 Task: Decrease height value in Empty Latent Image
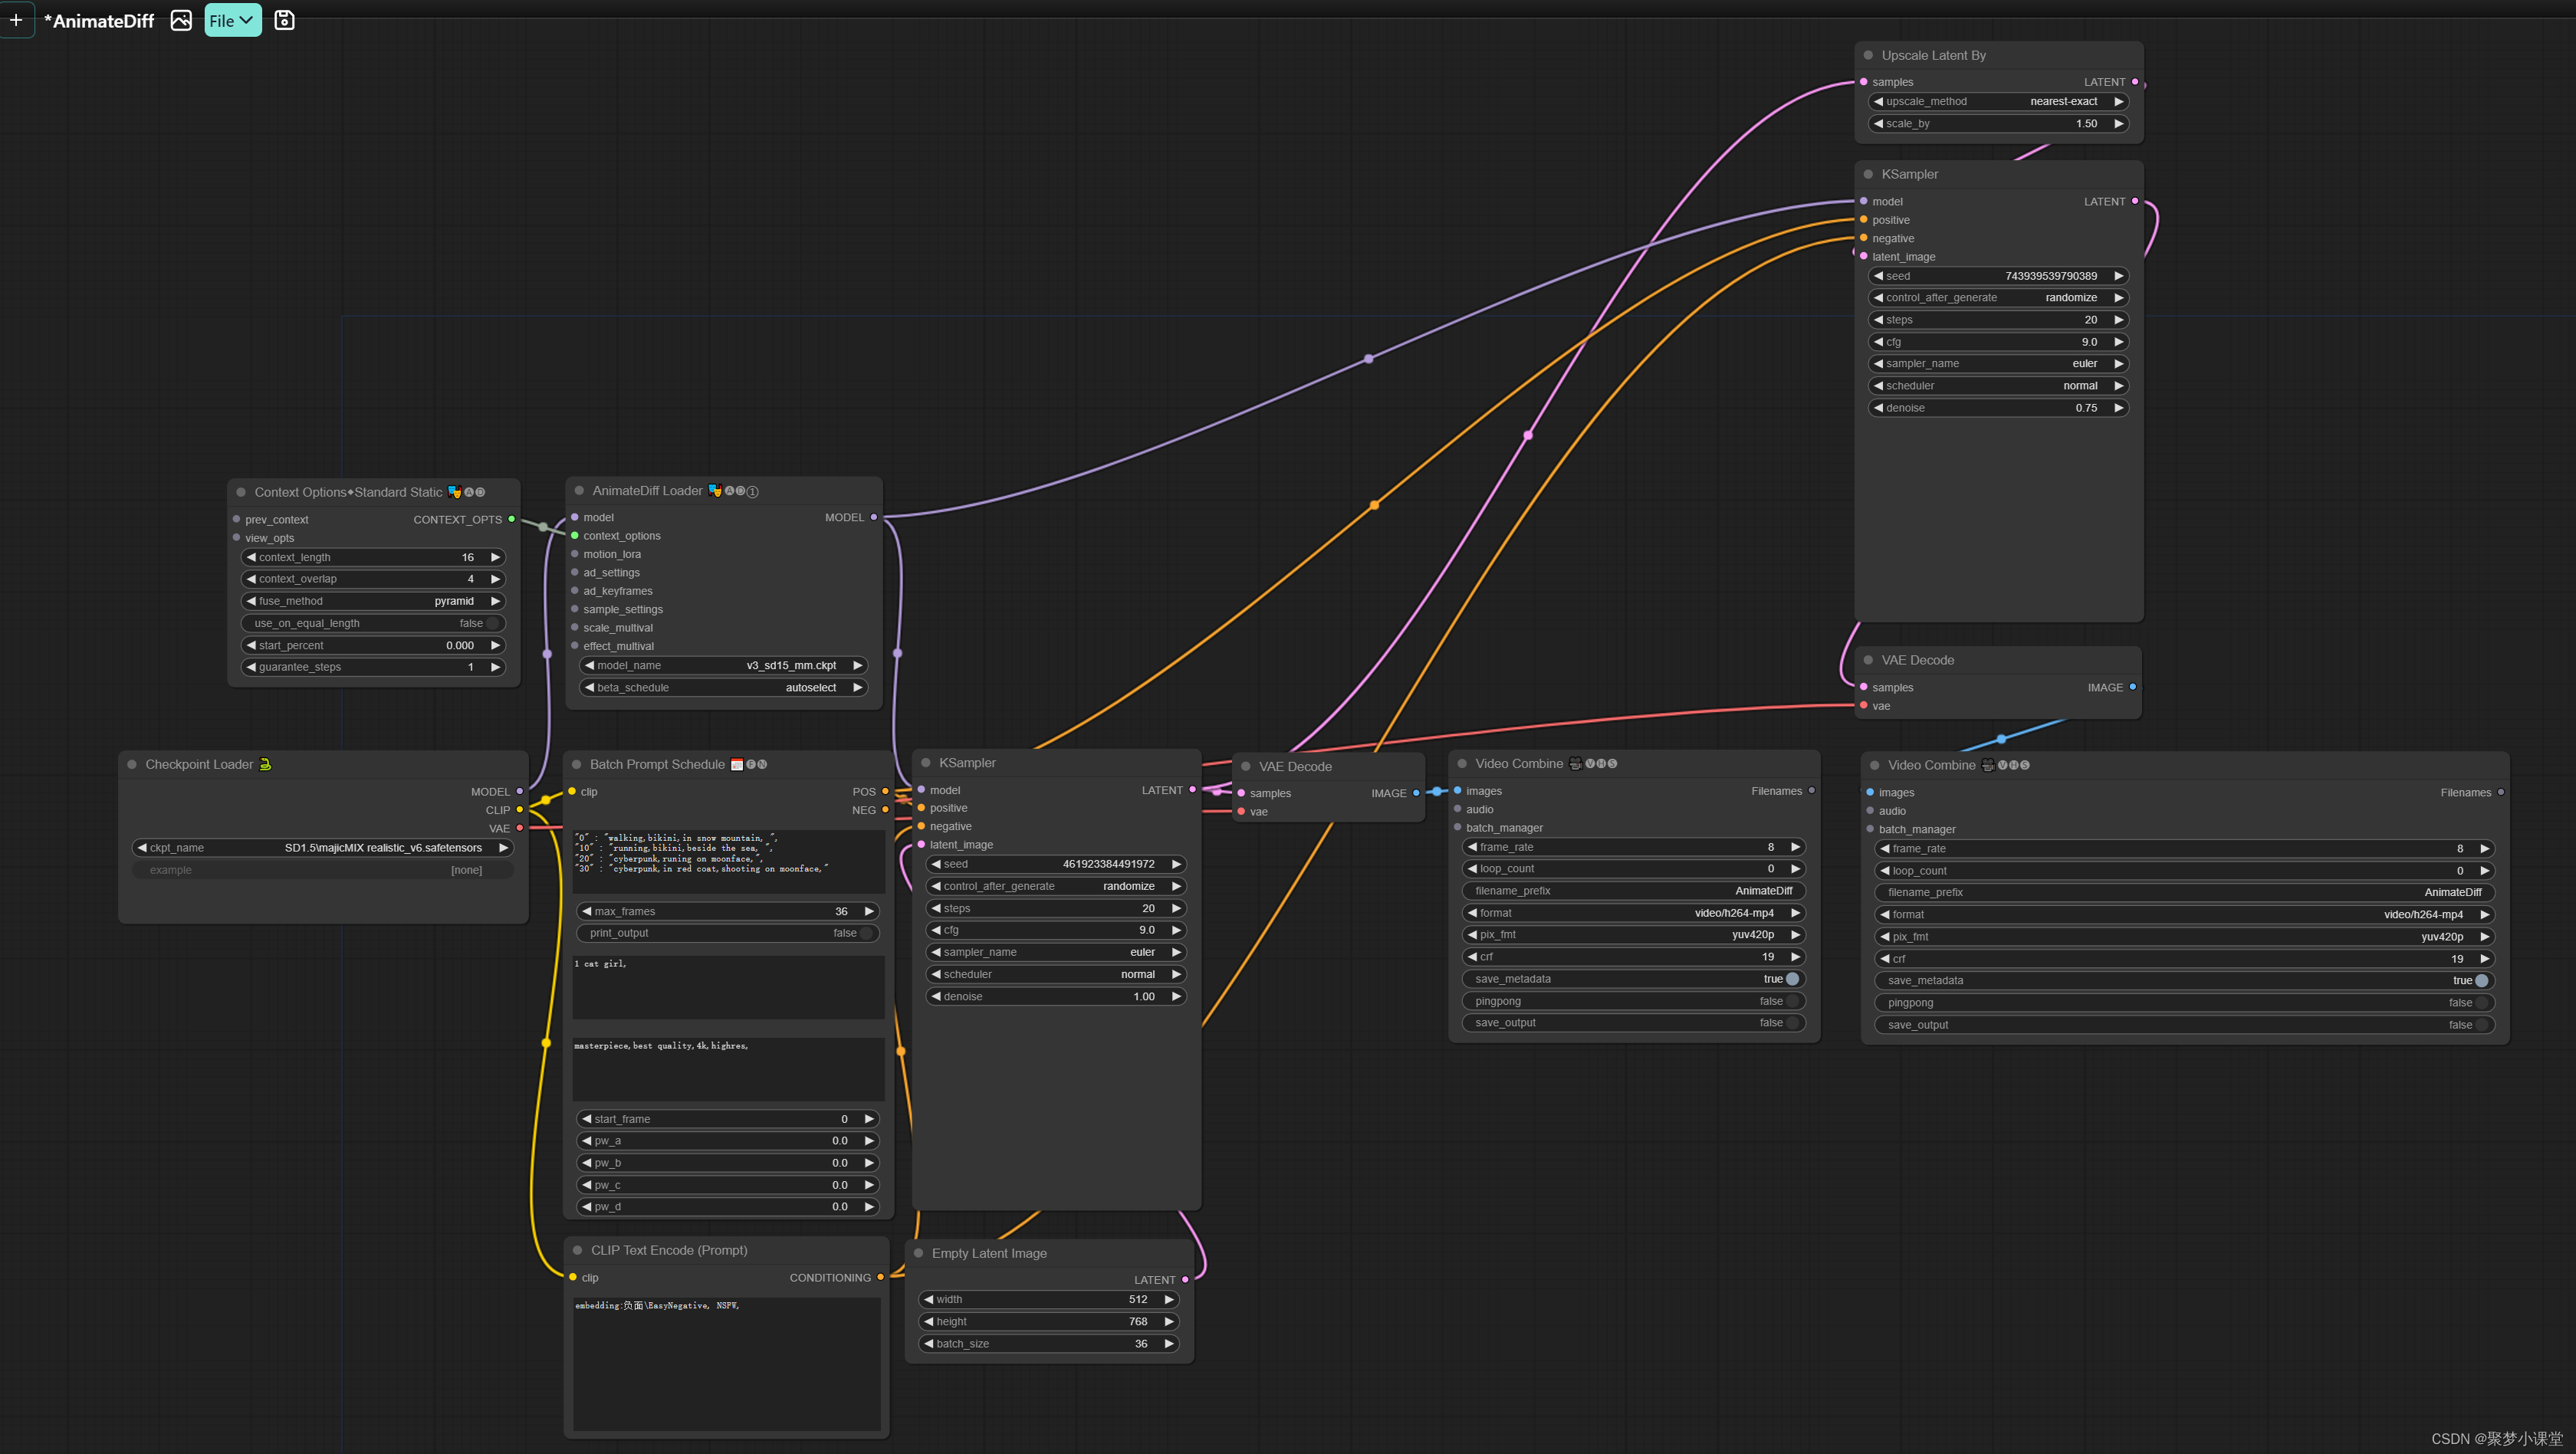point(929,1321)
